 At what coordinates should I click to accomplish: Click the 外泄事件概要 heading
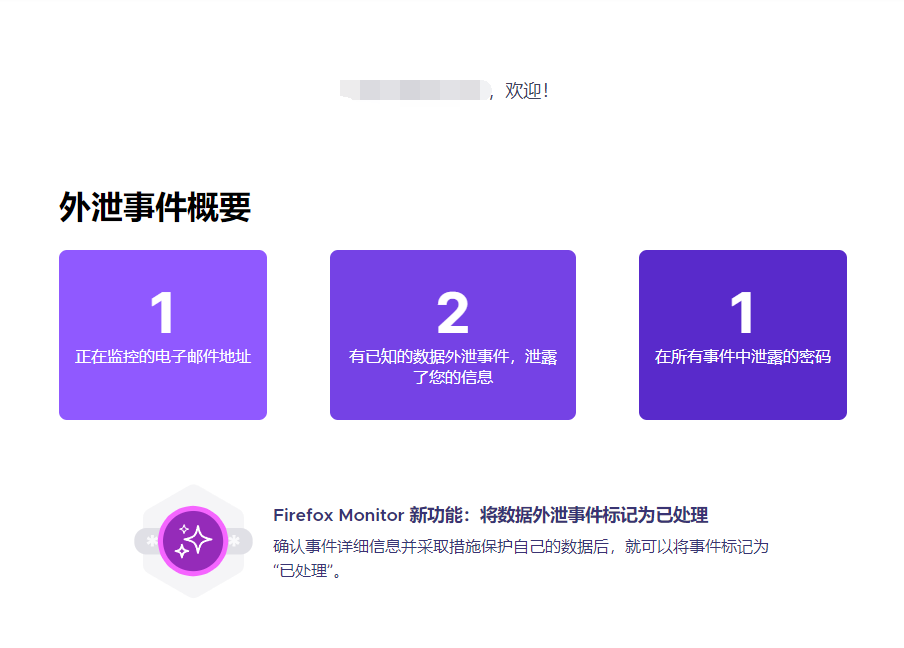155,207
